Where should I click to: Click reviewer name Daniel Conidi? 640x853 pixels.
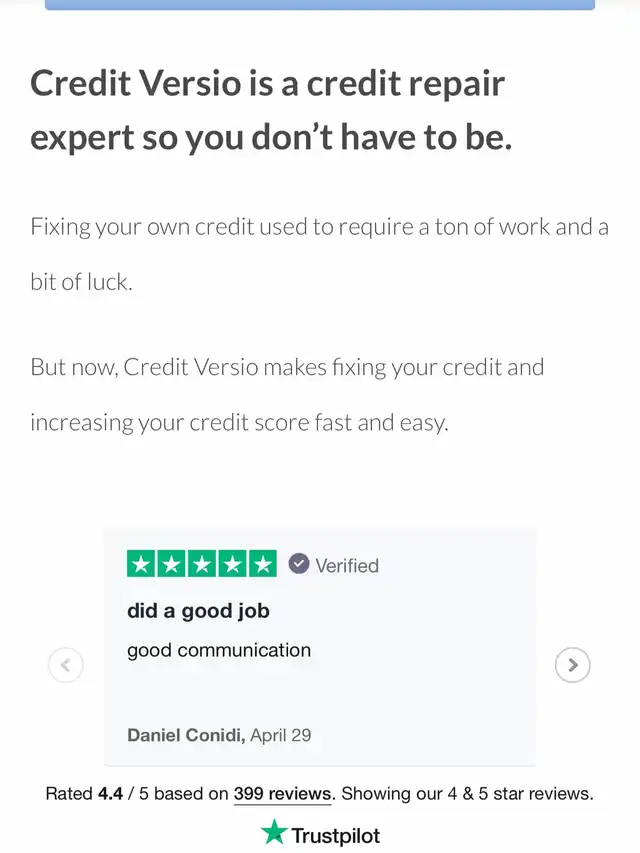pyautogui.click(x=185, y=735)
